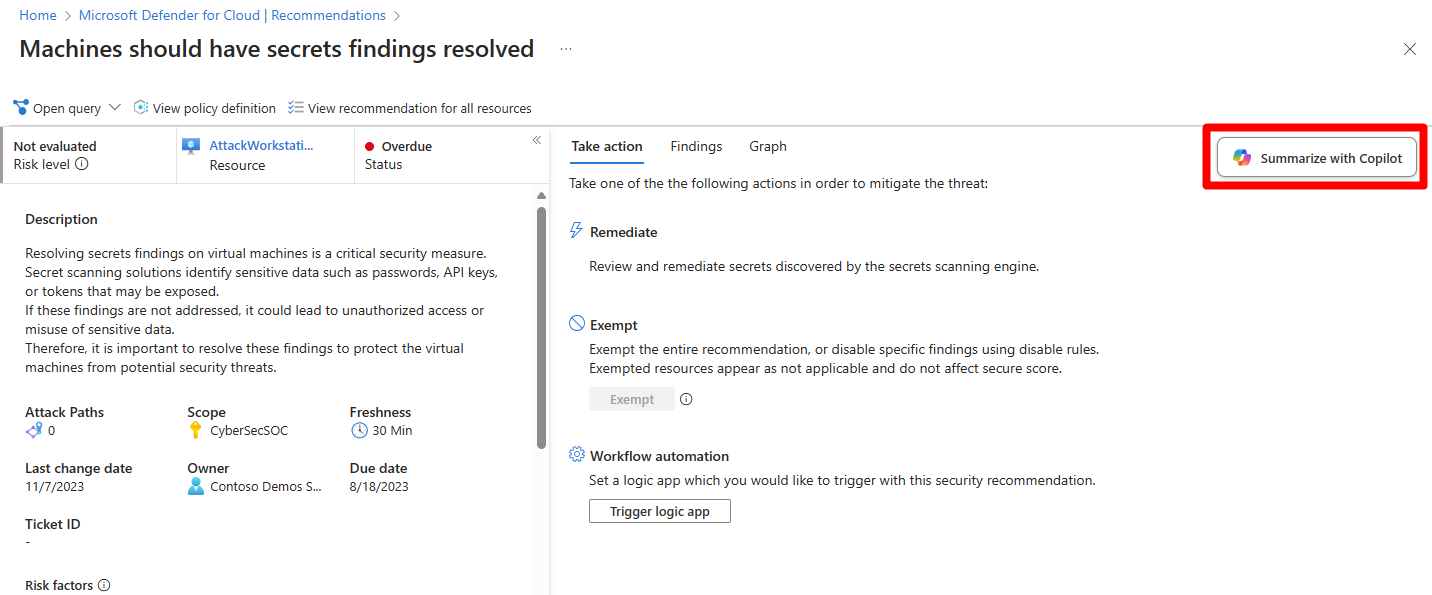Screen dimensions: 1432x595
Task: Open Microsoft Defender for Cloud Recommendations breadcrumb
Action: click(232, 16)
